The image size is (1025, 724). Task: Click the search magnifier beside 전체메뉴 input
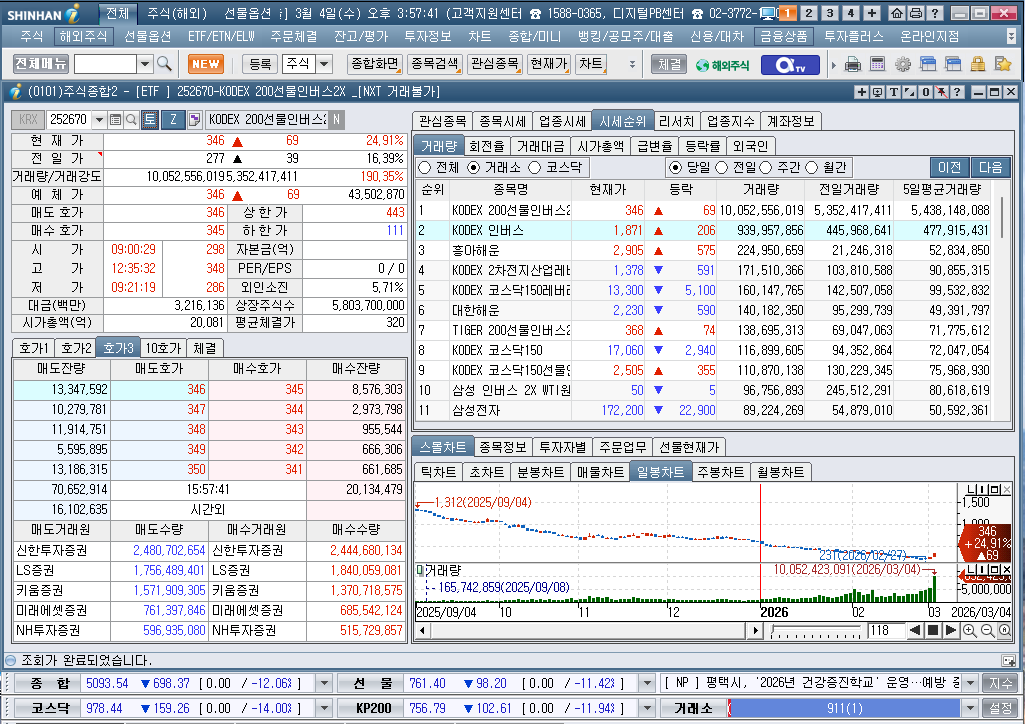pos(164,63)
